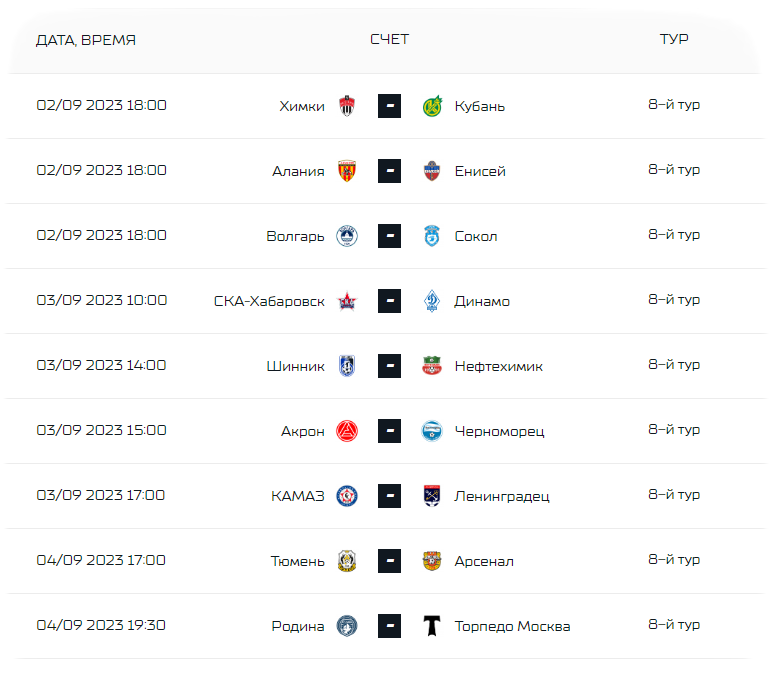
Task: Select the СКА-Хабаровск star logo
Action: pyautogui.click(x=347, y=301)
